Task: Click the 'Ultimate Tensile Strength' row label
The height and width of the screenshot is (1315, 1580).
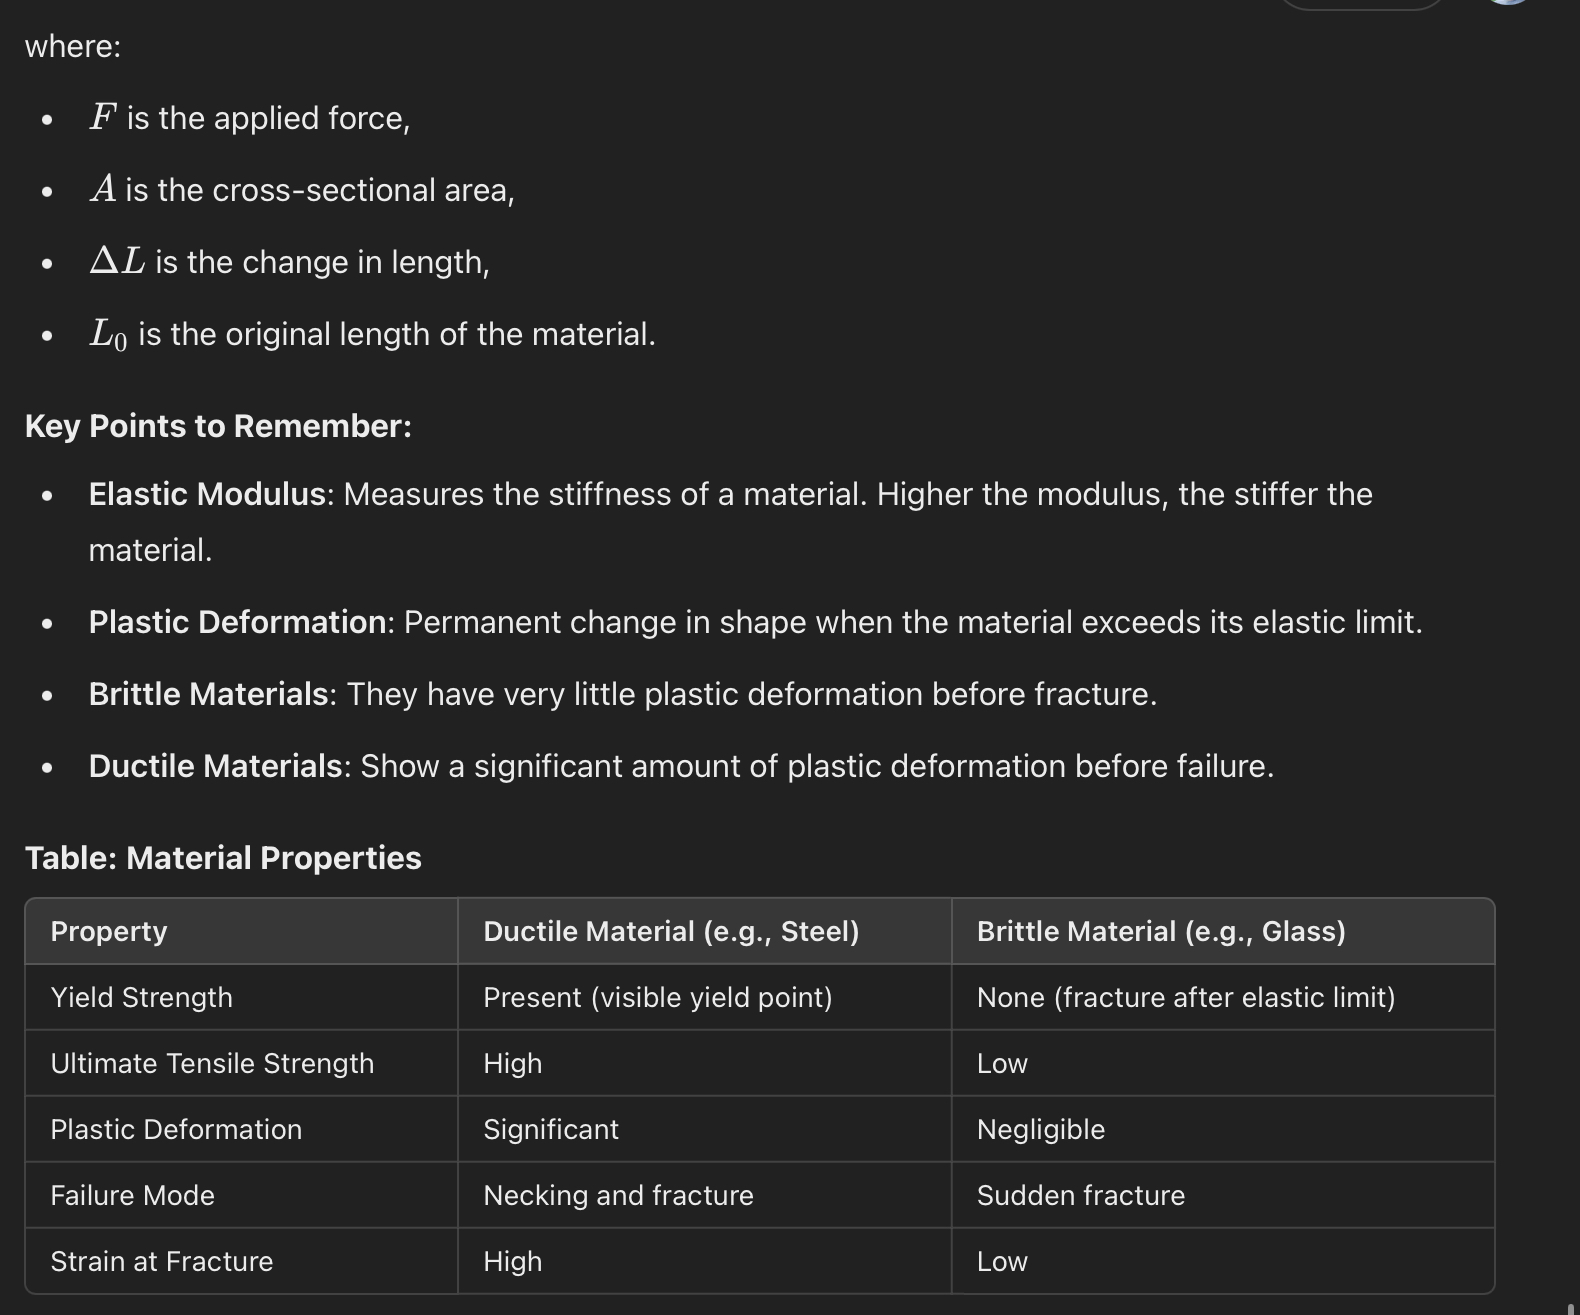Action: point(212,1063)
